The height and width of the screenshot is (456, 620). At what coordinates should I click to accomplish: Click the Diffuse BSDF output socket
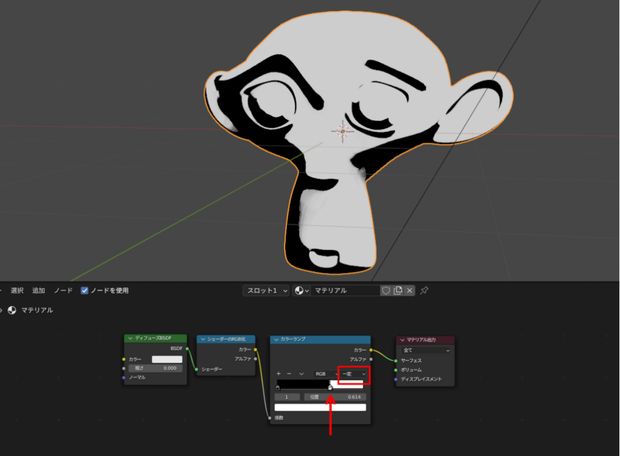tap(187, 349)
